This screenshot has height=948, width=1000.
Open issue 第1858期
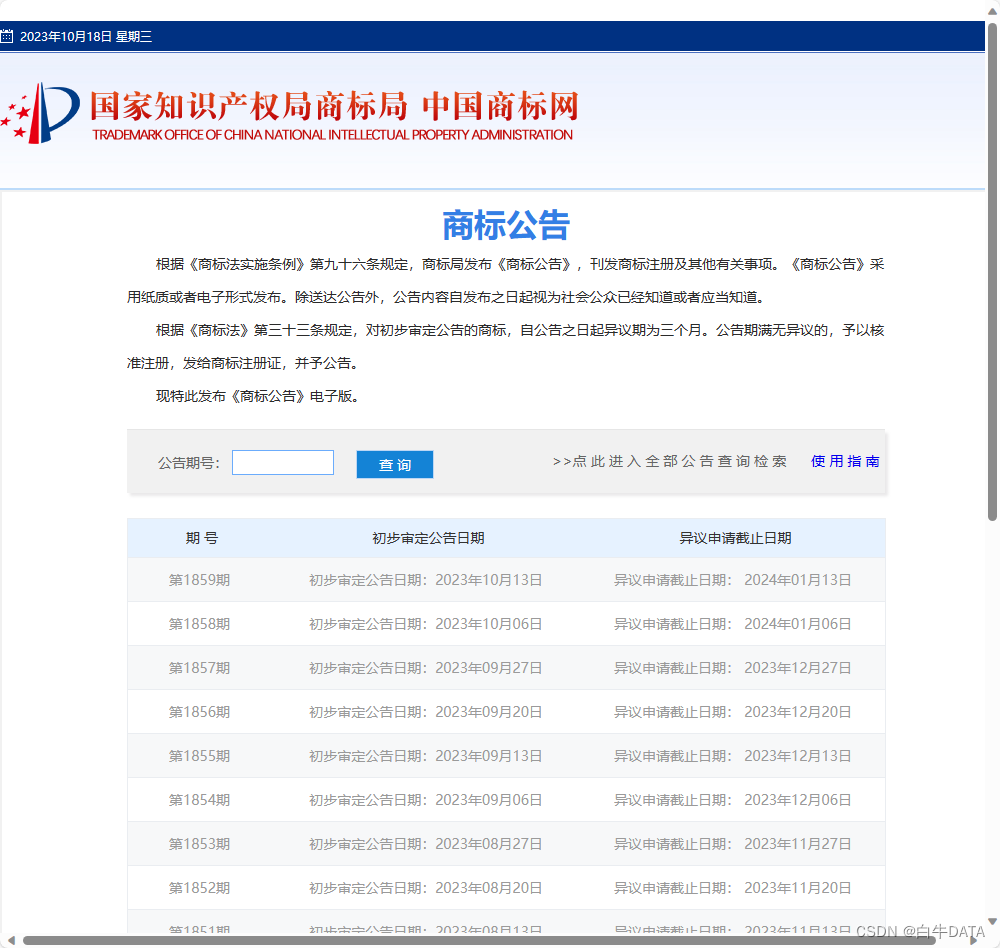[199, 624]
